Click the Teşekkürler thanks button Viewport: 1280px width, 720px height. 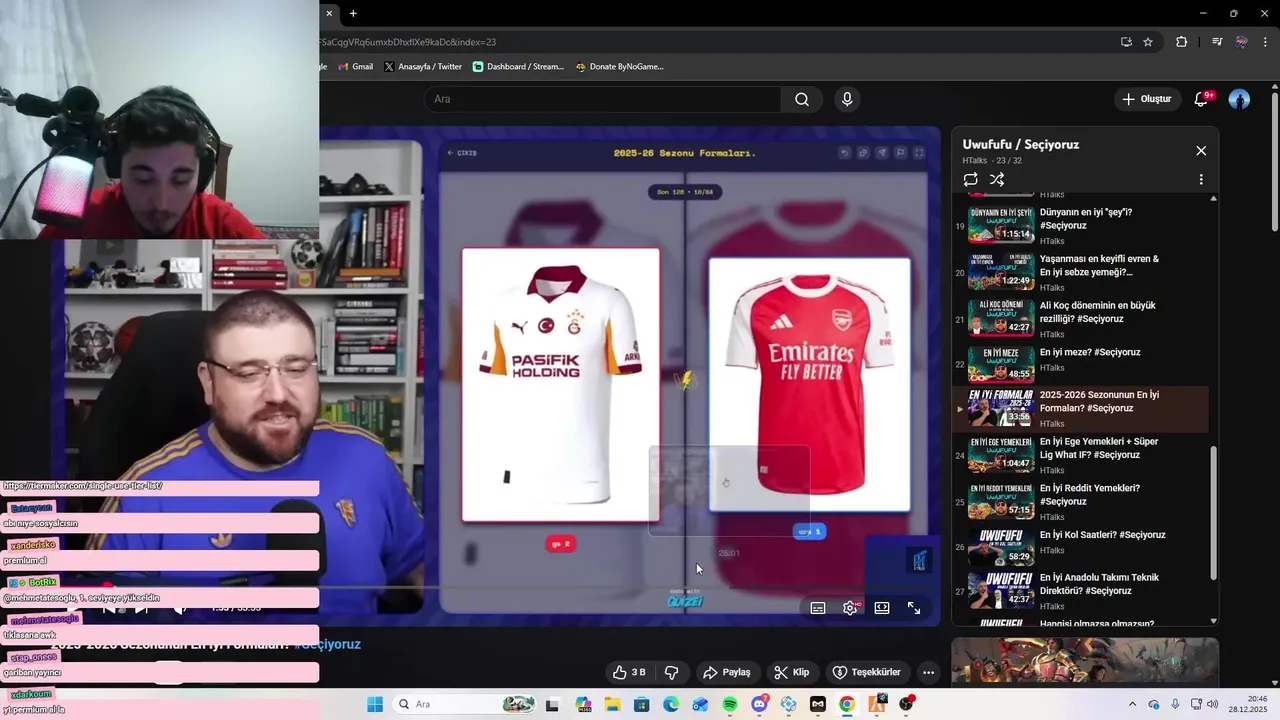pos(867,672)
